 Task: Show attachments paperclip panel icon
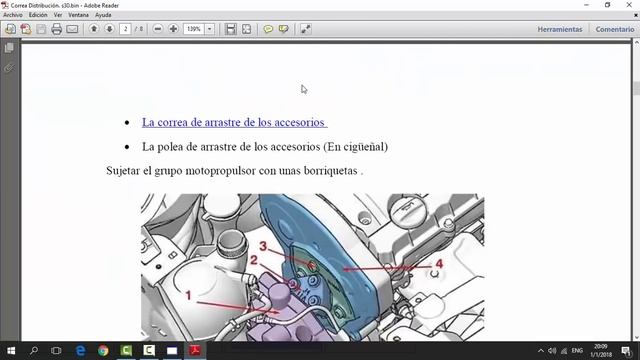pos(9,67)
